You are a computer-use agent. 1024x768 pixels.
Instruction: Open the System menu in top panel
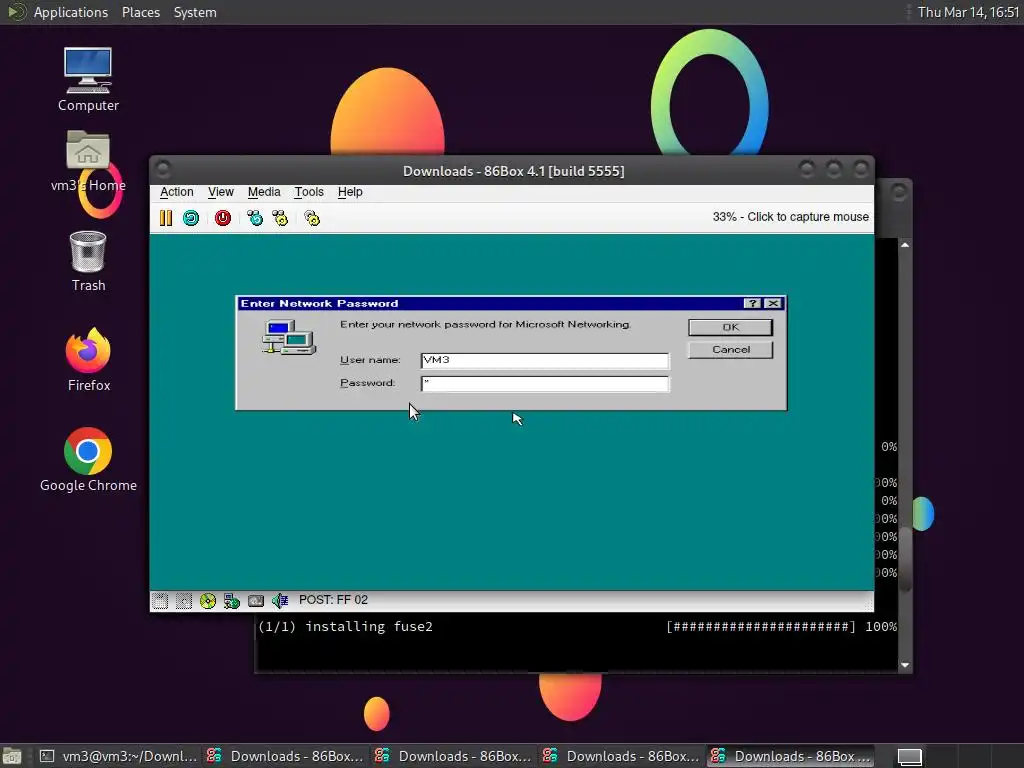point(195,12)
